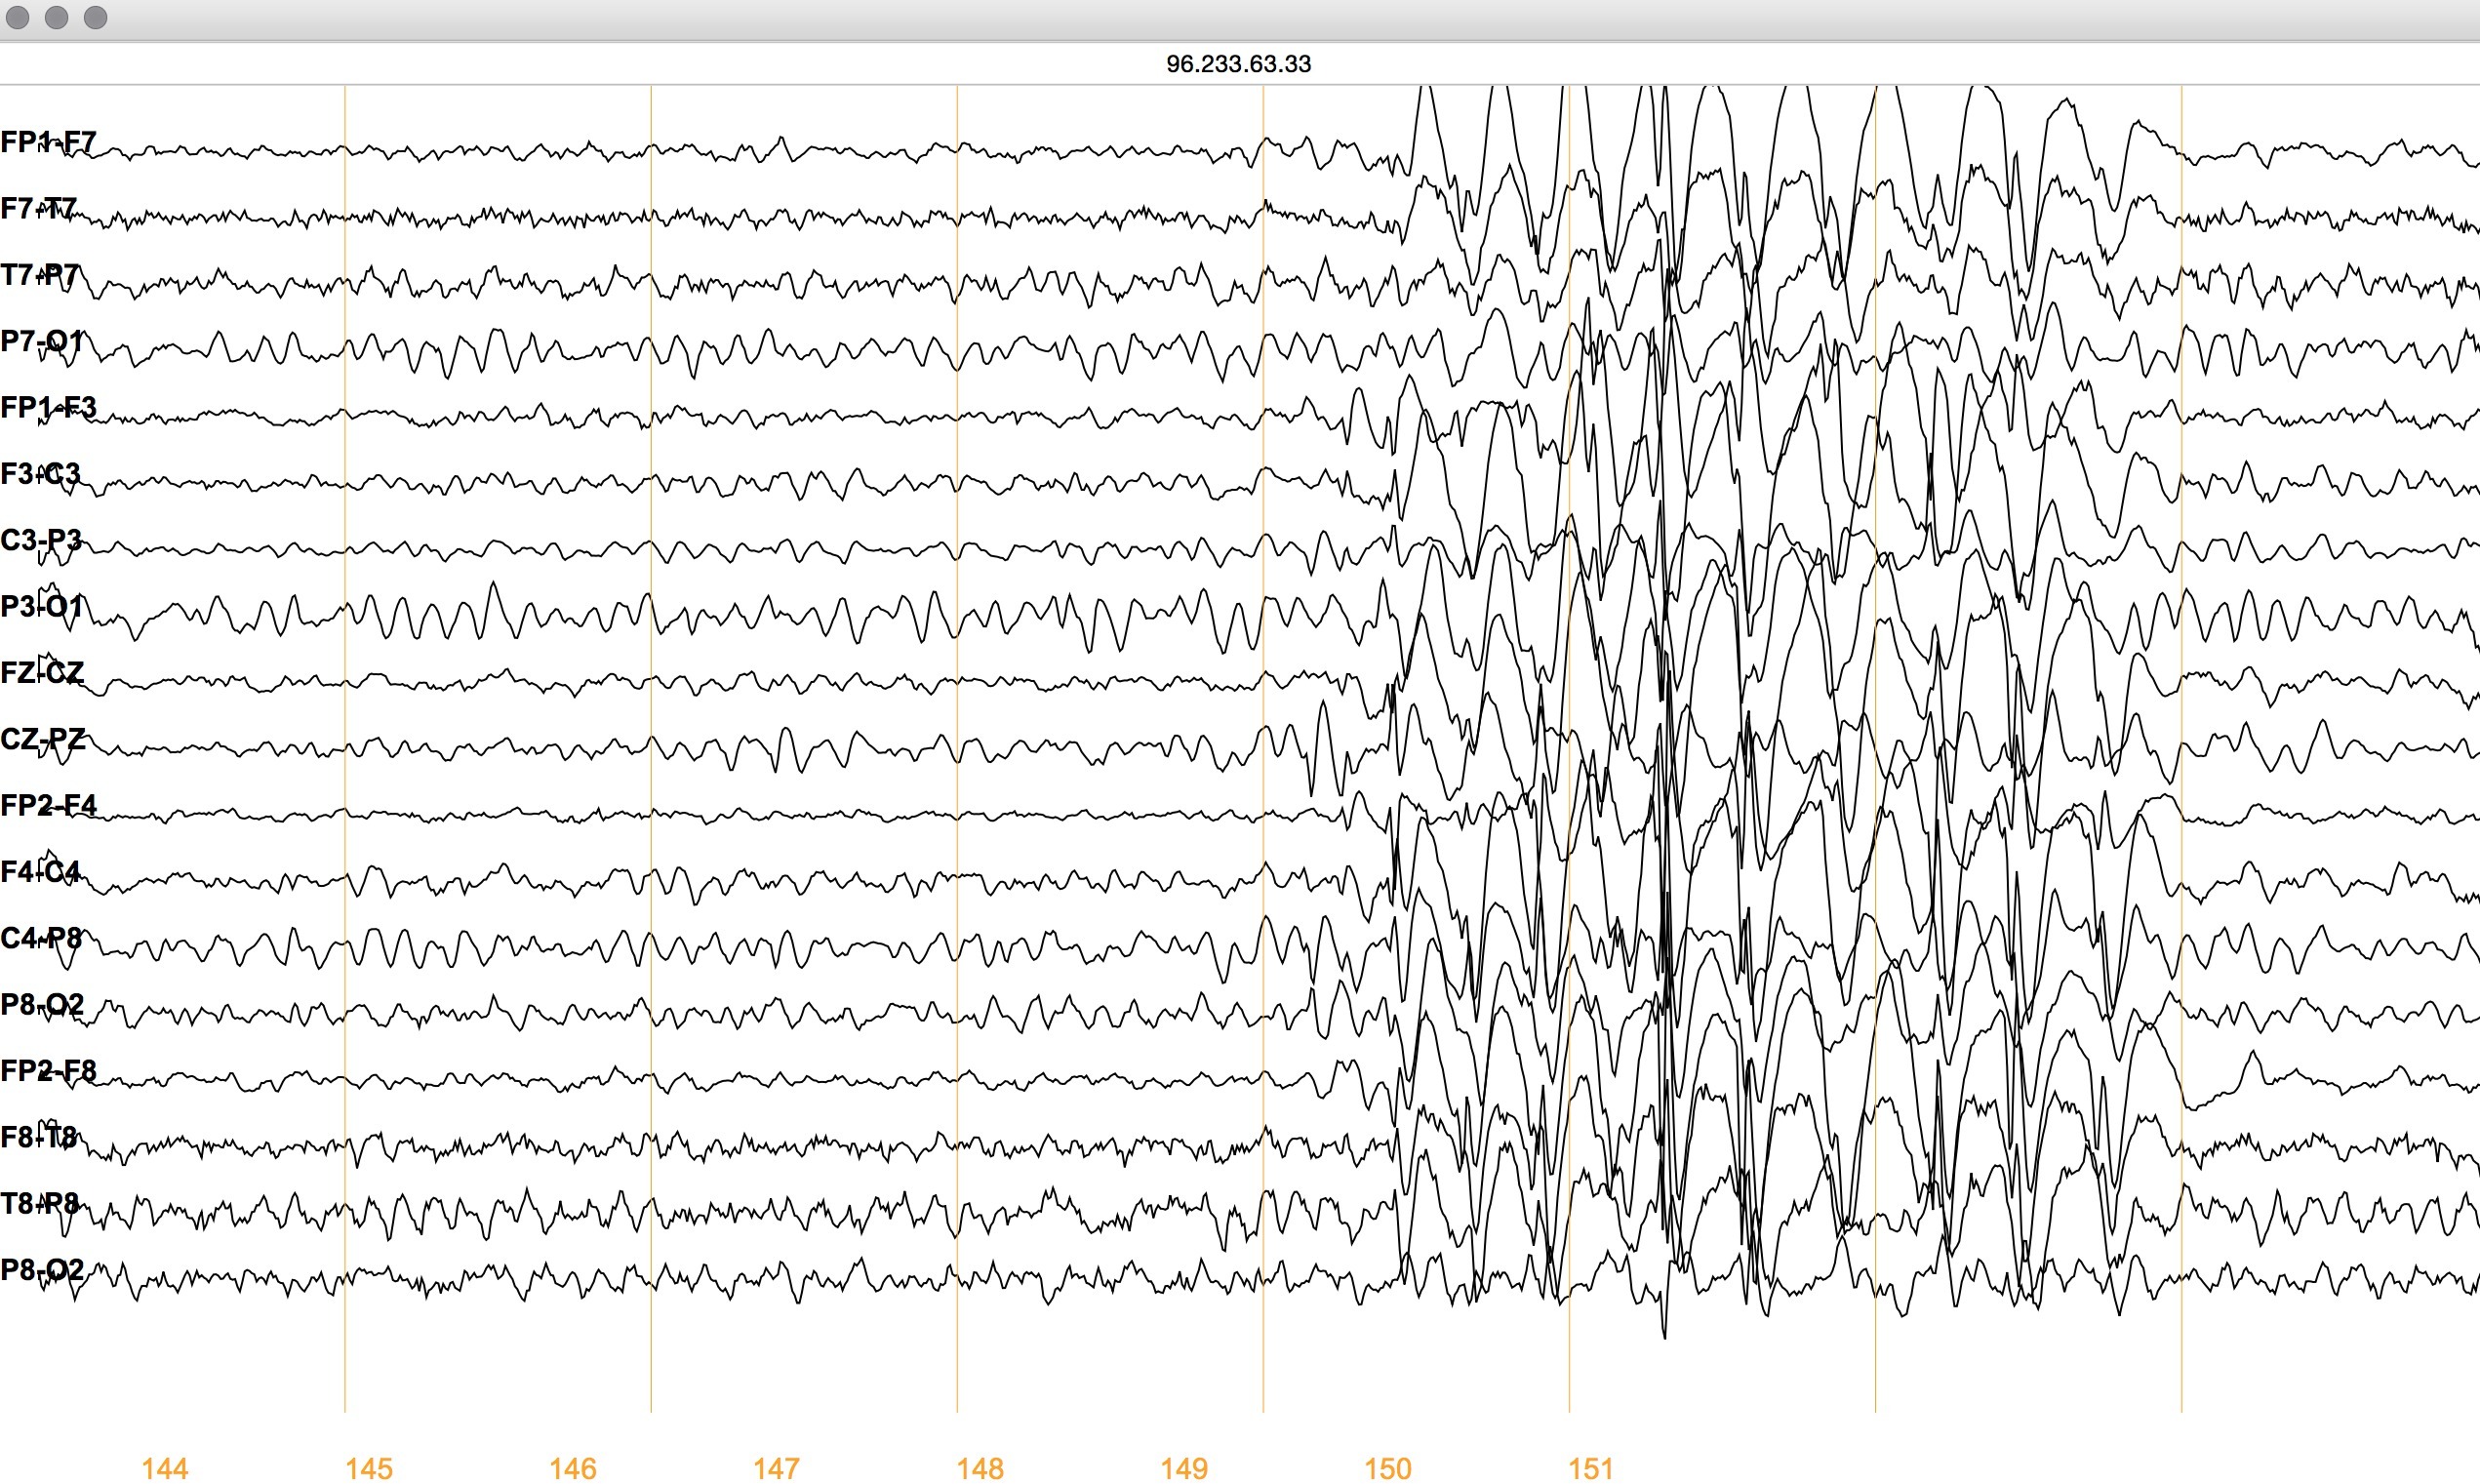Click the FP2-F4 channel label
This screenshot has width=2480, height=1484.
pos(48,805)
